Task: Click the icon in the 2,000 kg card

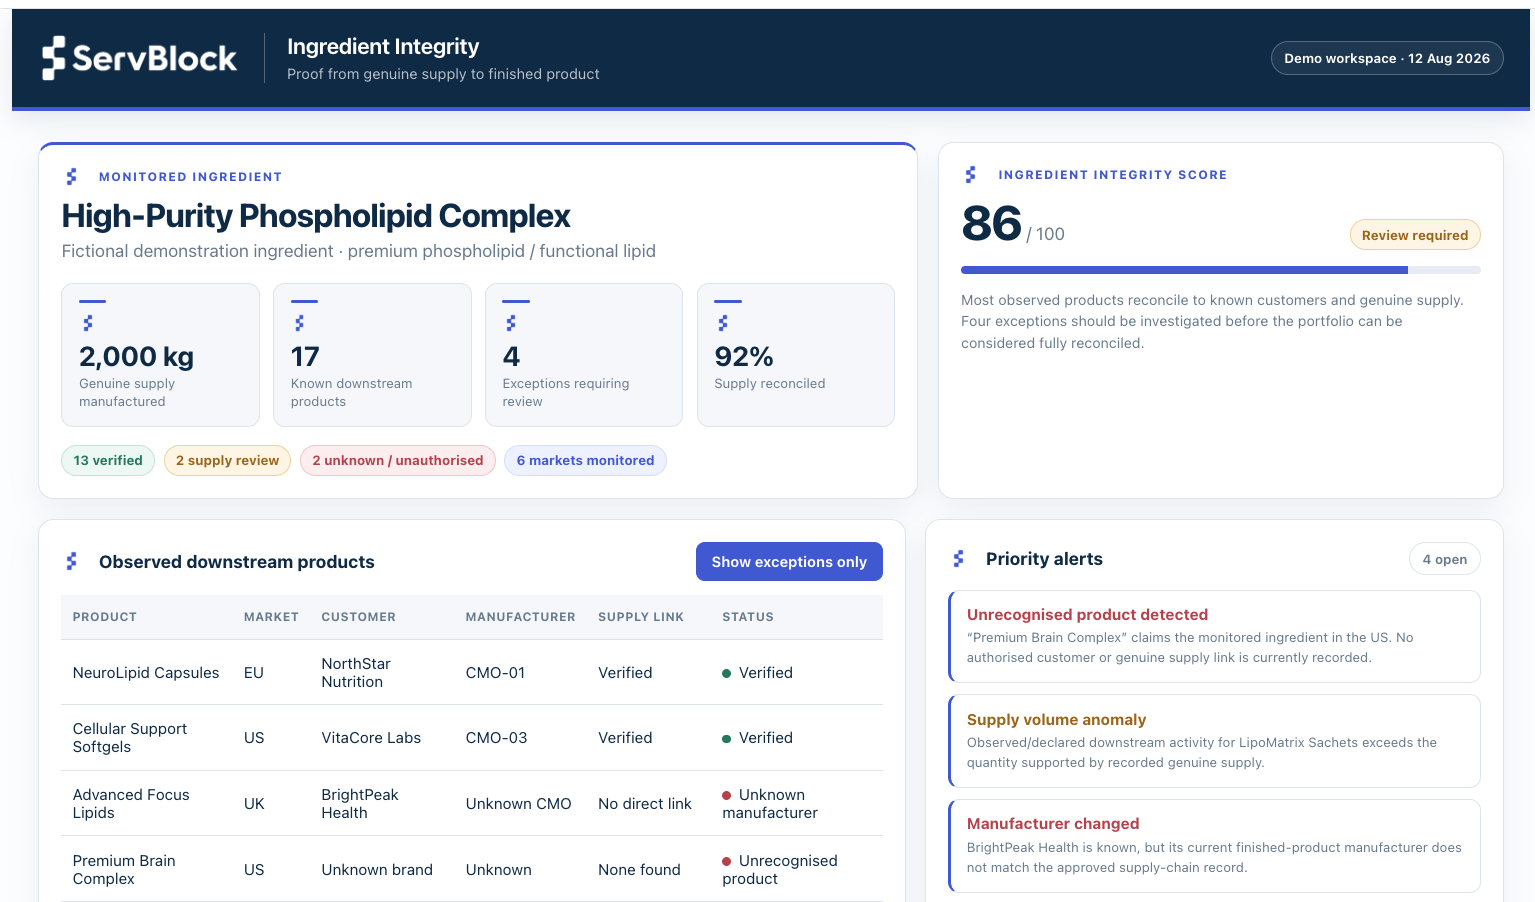Action: (x=88, y=323)
